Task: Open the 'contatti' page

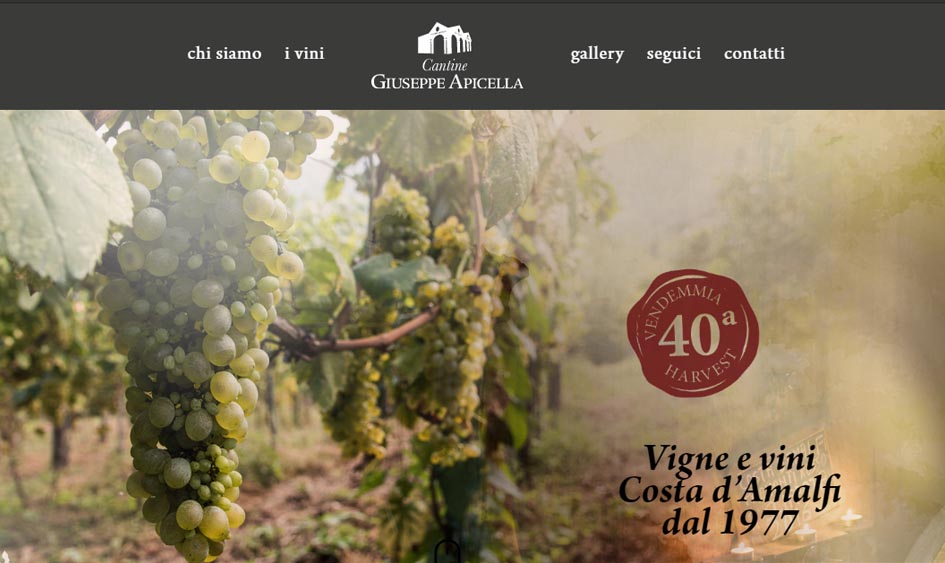Action: (754, 54)
